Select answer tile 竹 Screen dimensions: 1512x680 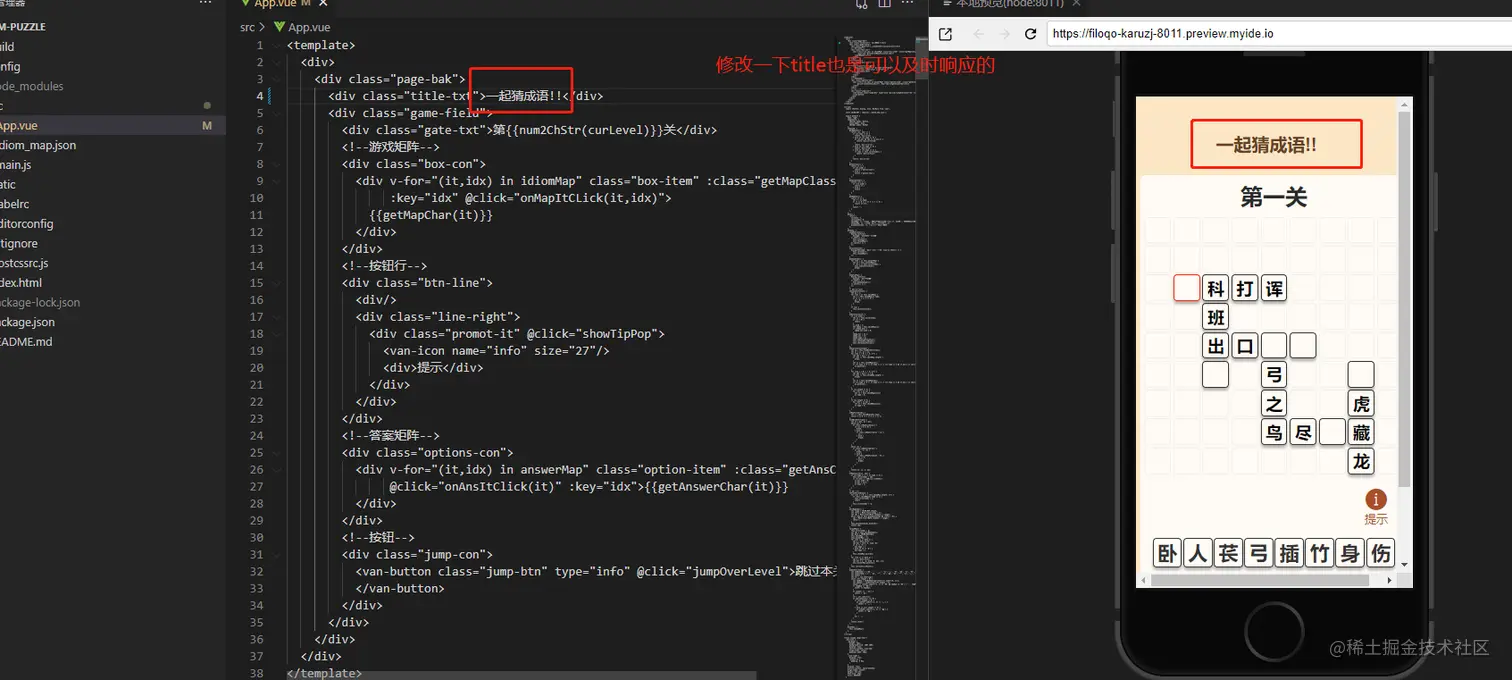click(x=1320, y=553)
